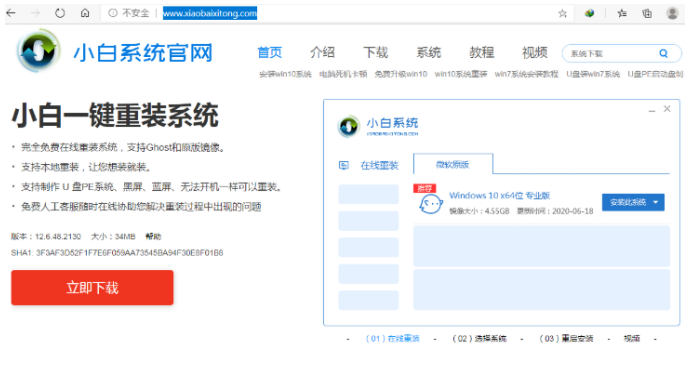Minimize the 小白系统 preview window
Screen dimensions: 688x371
652,110
